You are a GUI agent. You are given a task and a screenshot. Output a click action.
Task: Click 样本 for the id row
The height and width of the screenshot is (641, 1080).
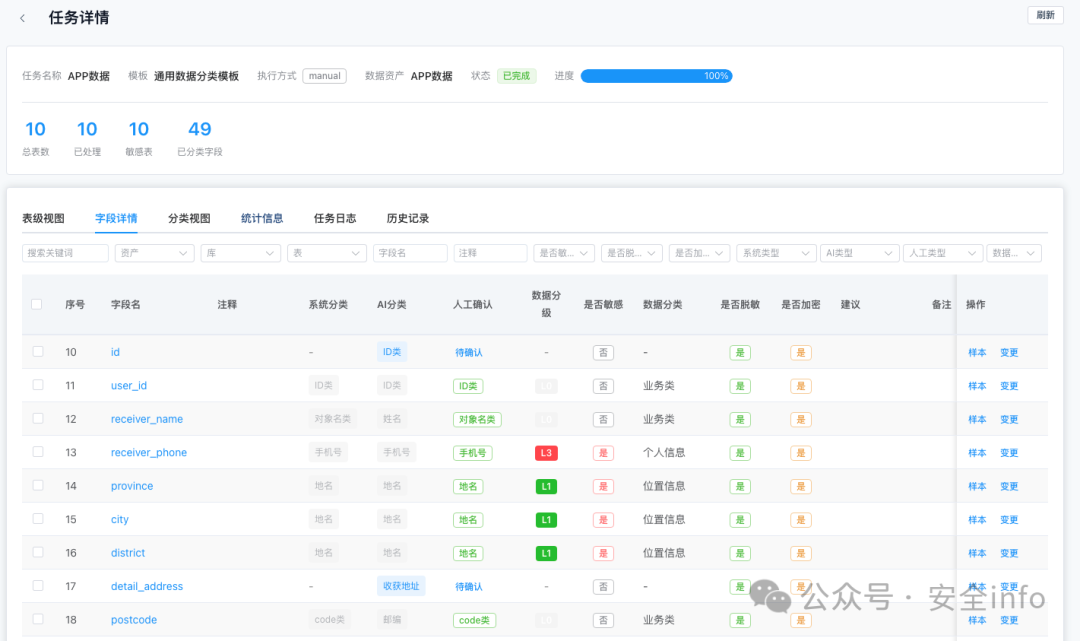pos(977,353)
